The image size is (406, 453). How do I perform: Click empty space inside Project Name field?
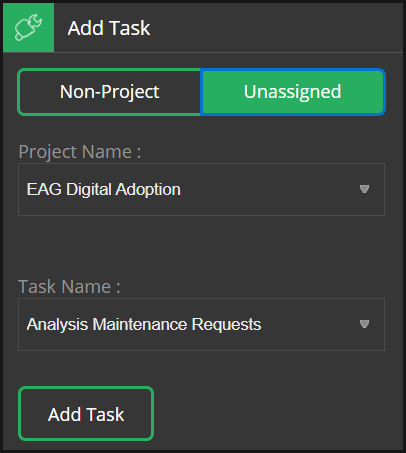click(270, 189)
